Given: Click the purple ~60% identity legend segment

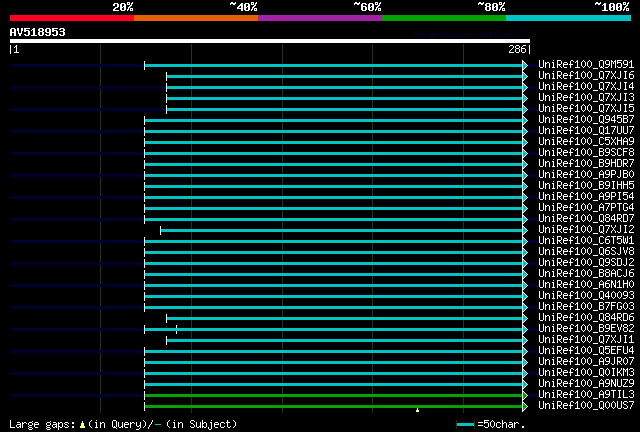Looking at the screenshot, I should point(320,18).
